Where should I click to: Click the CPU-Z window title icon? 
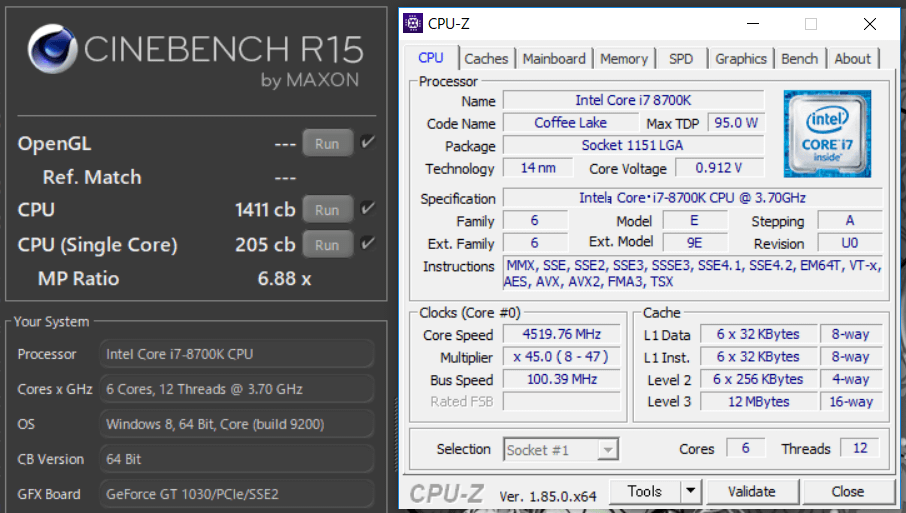tap(413, 23)
